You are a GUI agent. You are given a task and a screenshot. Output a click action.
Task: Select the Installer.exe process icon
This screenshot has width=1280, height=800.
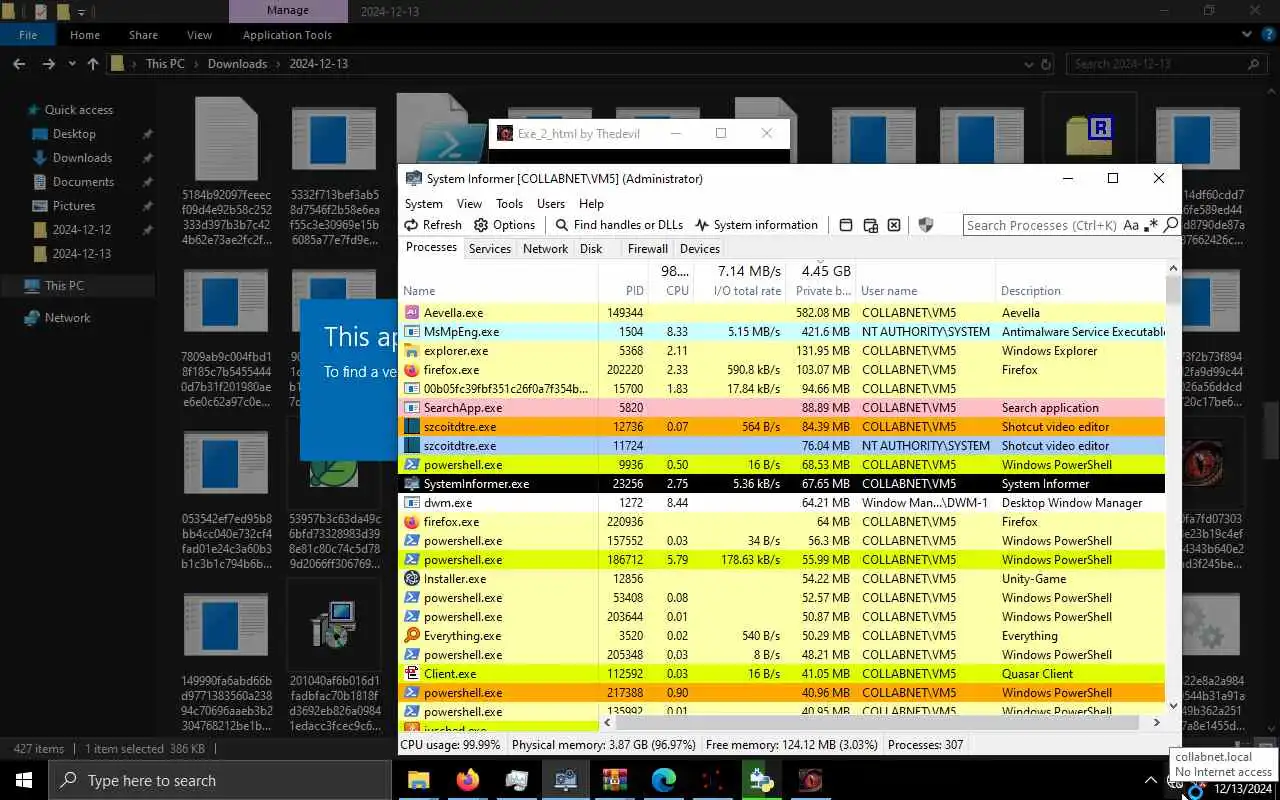(411, 579)
